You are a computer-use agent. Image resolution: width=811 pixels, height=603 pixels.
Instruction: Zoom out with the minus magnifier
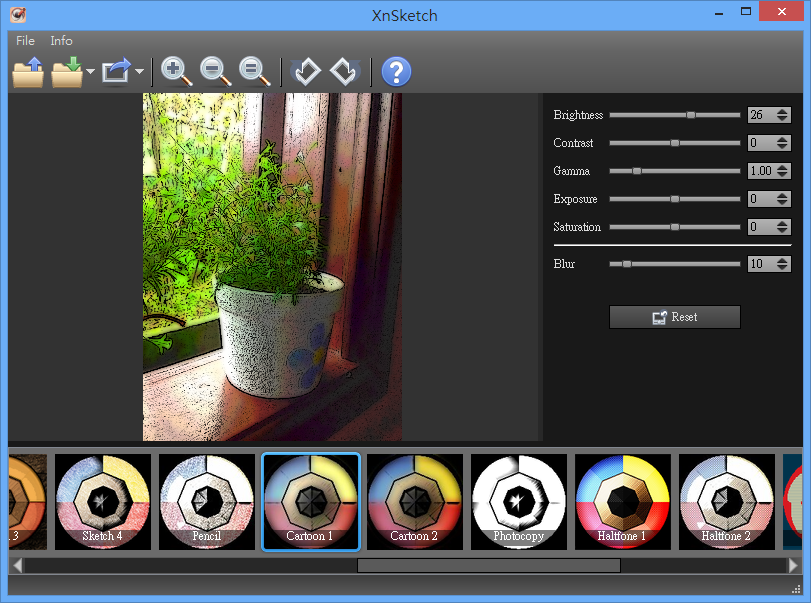click(x=215, y=71)
